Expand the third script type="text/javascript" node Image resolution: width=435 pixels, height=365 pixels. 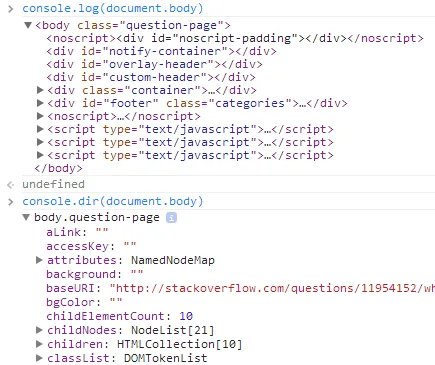40,155
